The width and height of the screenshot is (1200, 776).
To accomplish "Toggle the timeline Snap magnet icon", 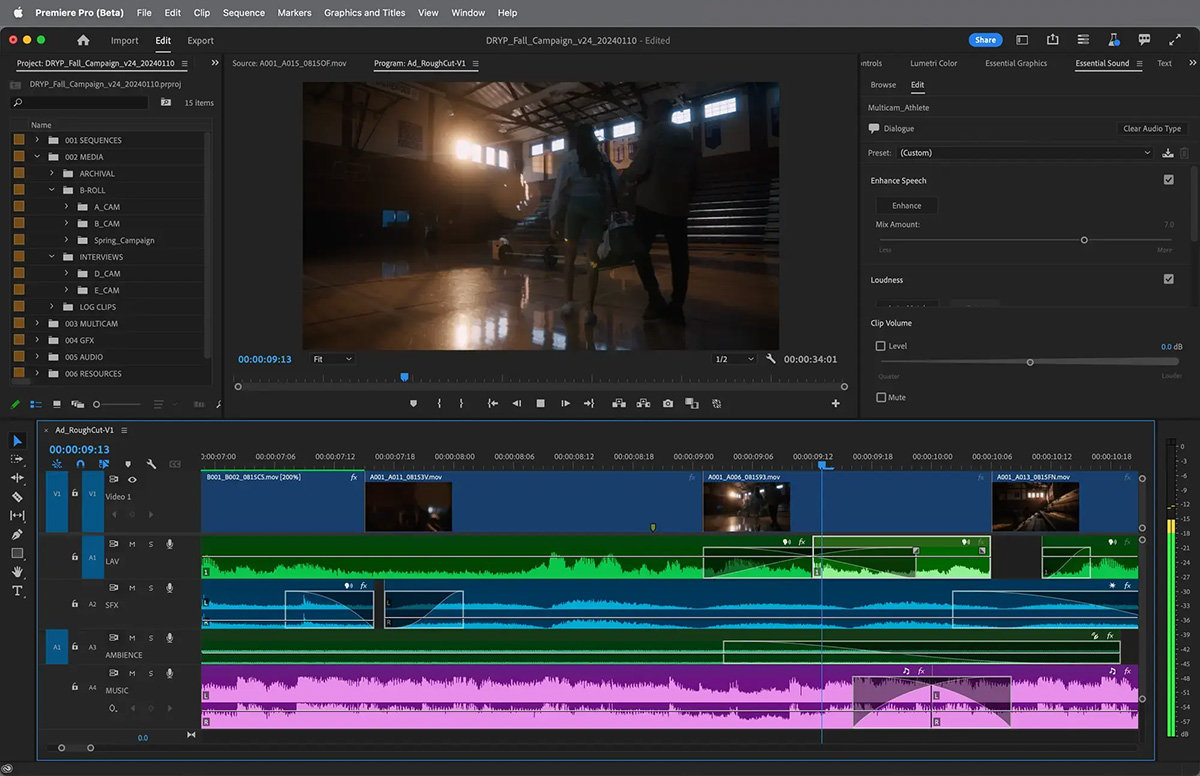I will [80, 464].
